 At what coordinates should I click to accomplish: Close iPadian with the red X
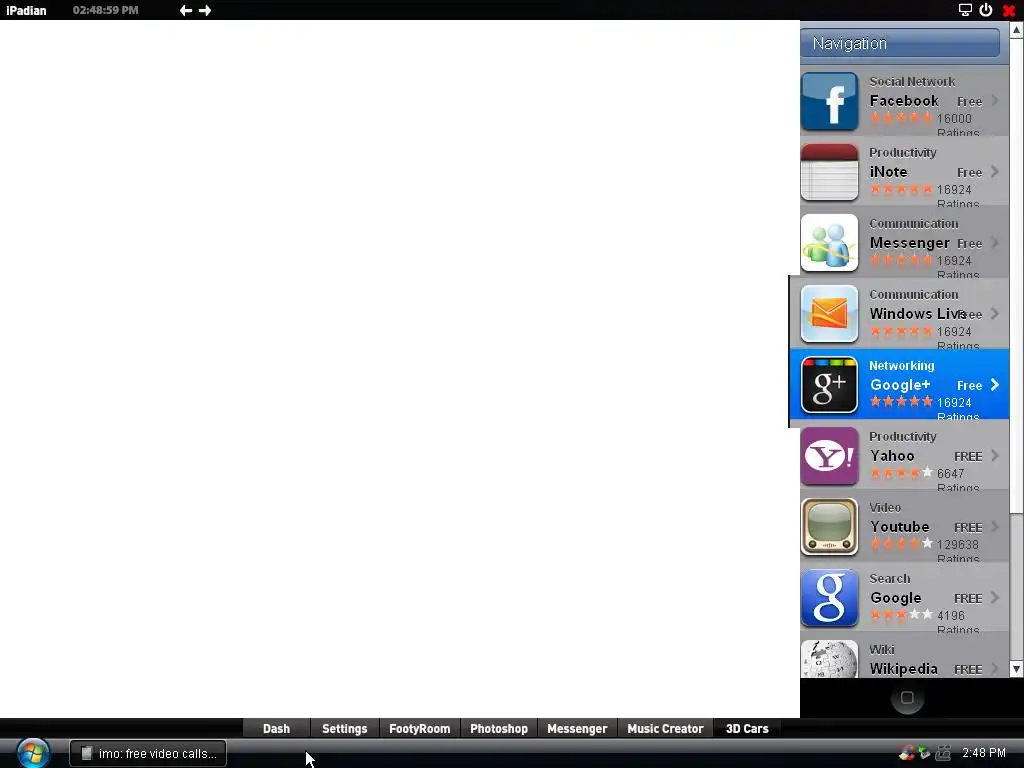point(1008,10)
